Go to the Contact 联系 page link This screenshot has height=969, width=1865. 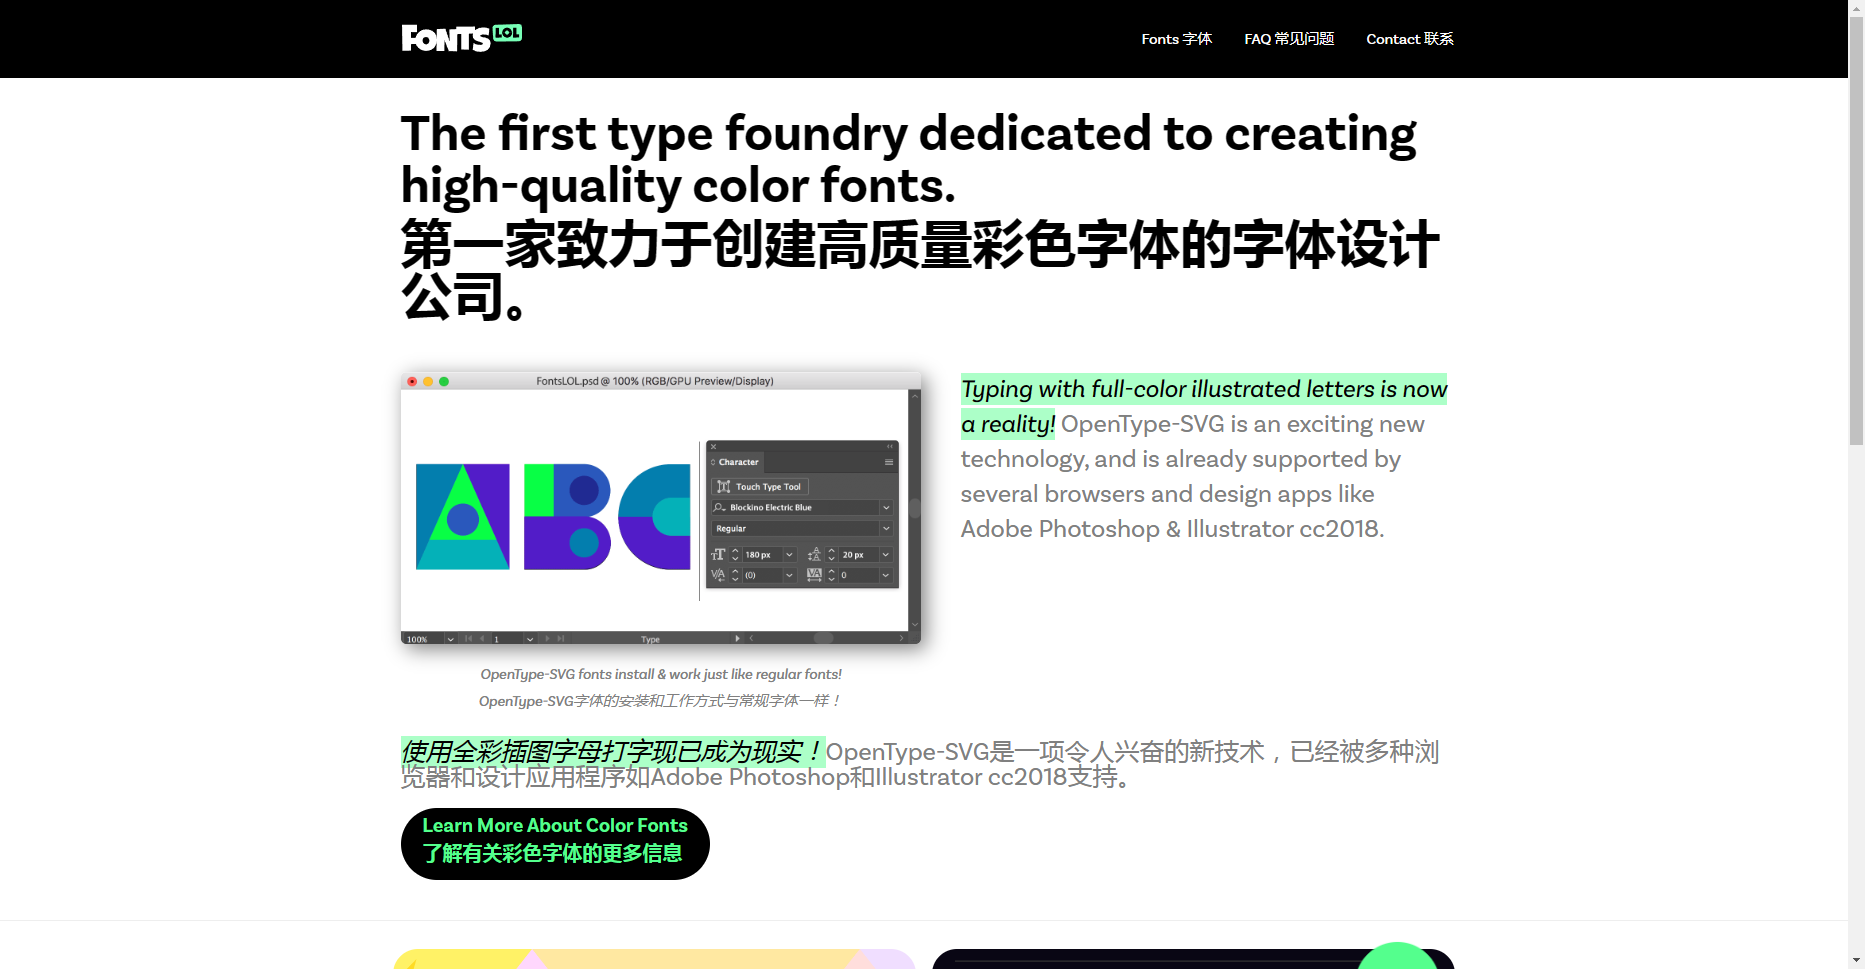tap(1410, 39)
